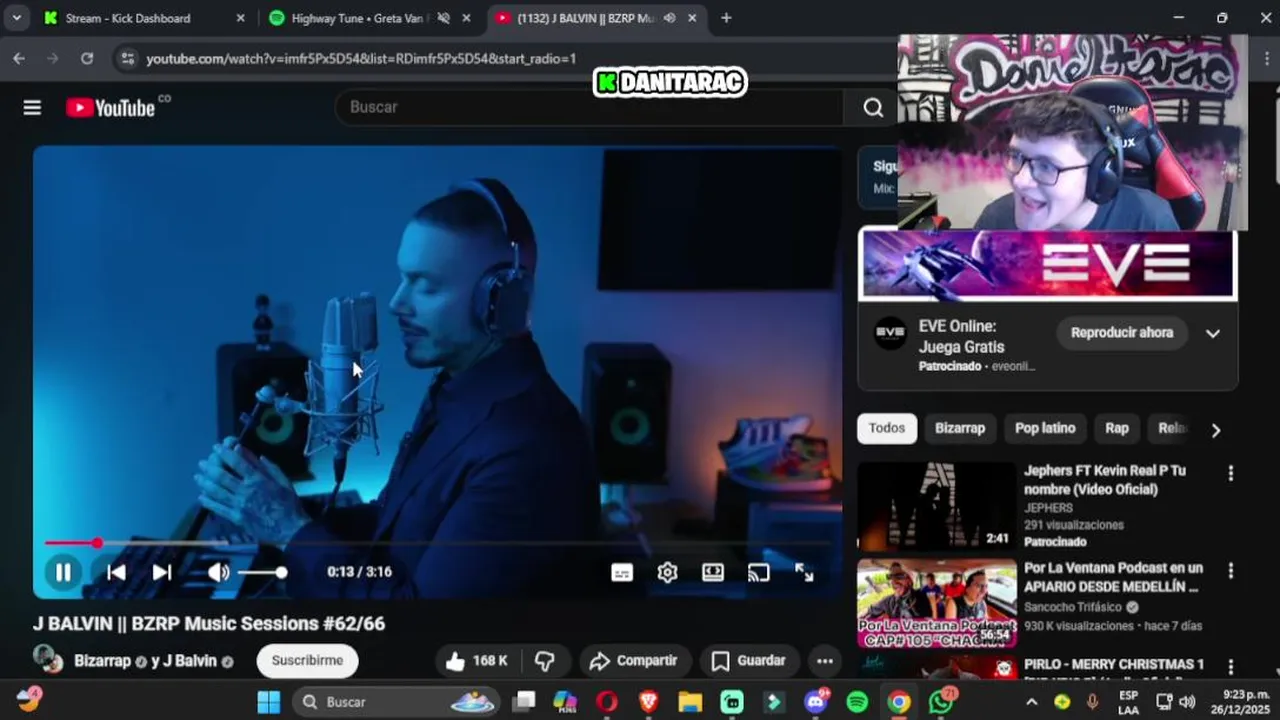1280x720 pixels.
Task: Open options menu for Jephers video
Action: [x=1231, y=473]
